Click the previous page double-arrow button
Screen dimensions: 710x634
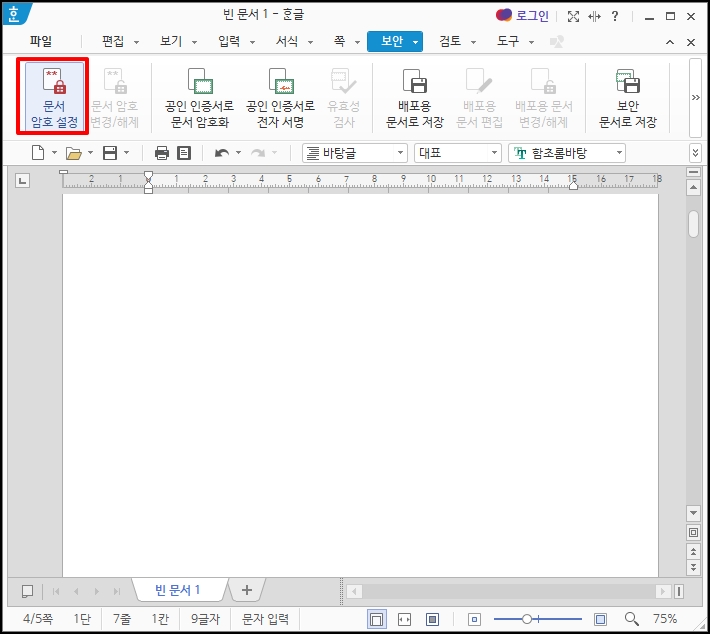[x=693, y=551]
